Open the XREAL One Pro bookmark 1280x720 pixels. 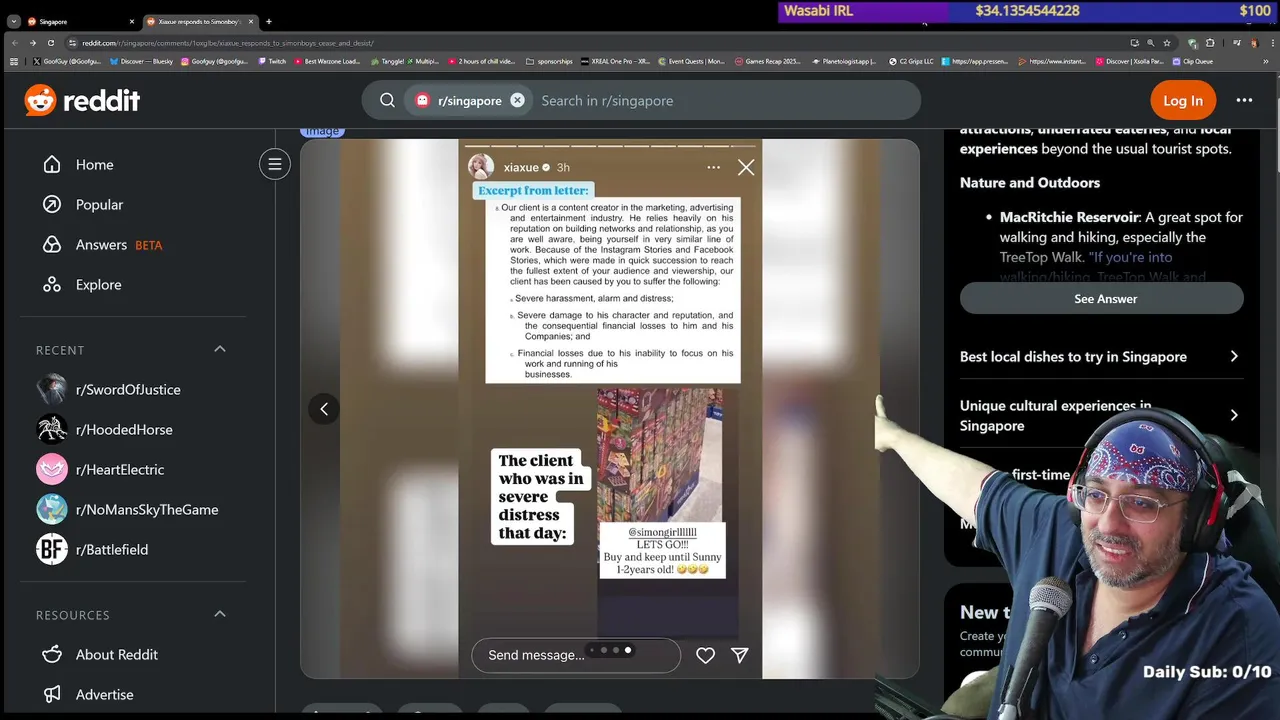pos(615,62)
